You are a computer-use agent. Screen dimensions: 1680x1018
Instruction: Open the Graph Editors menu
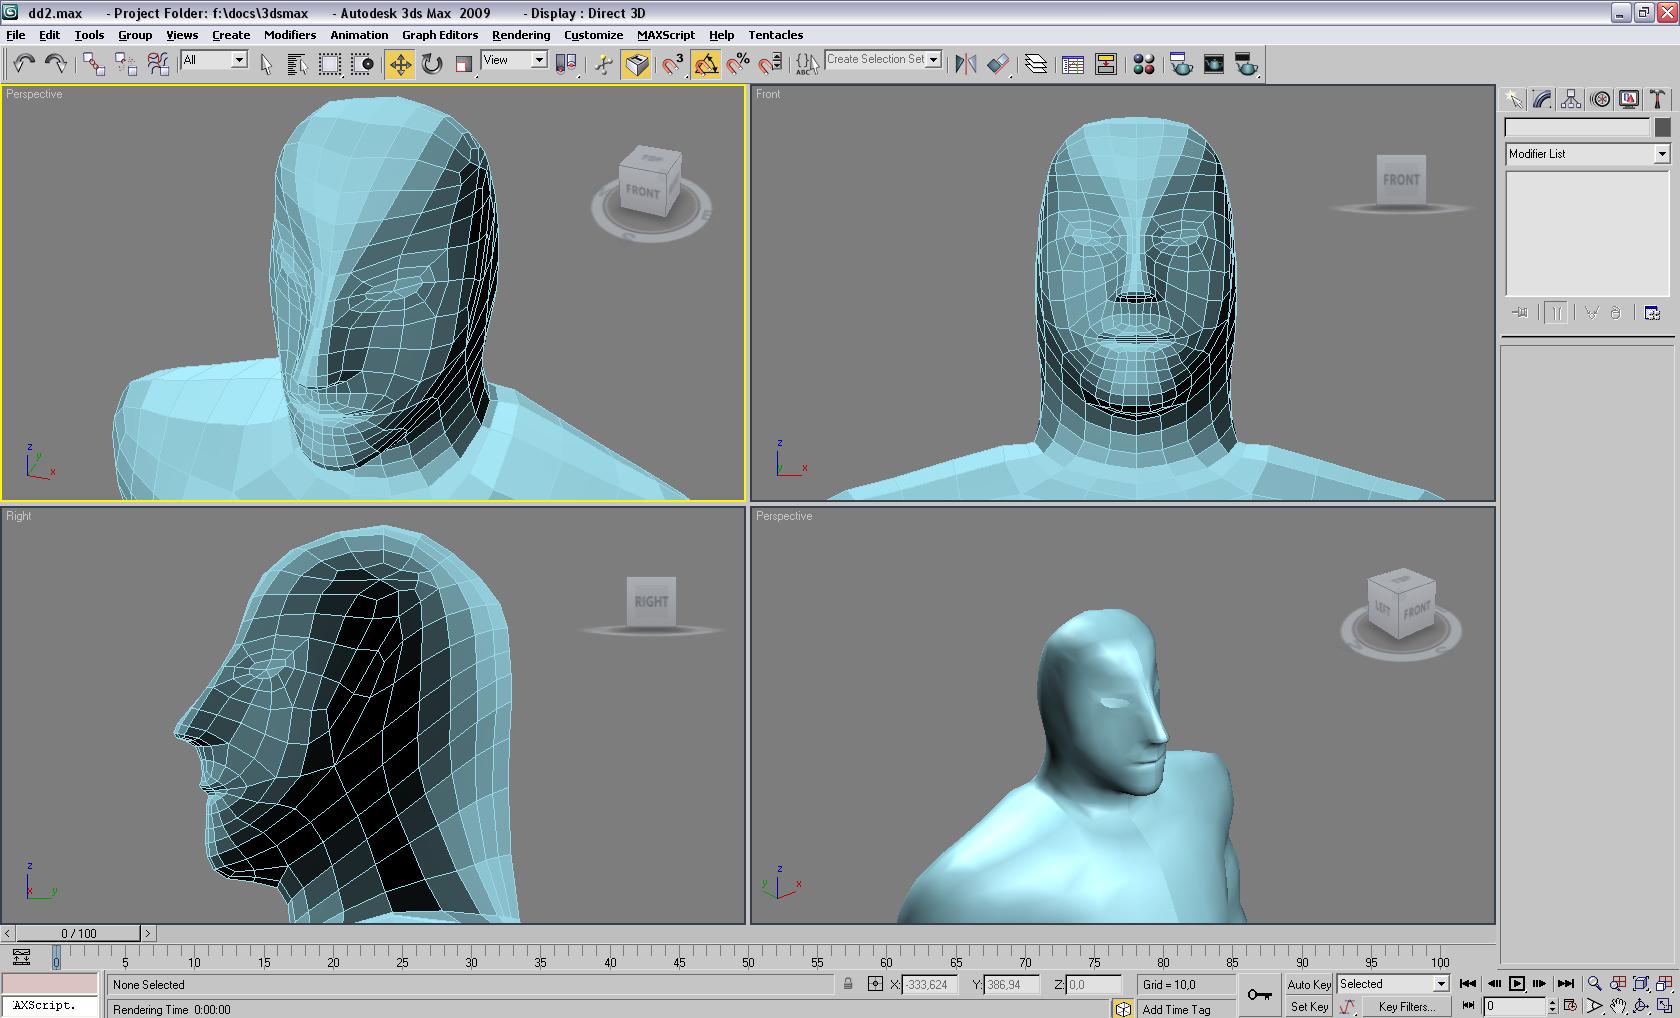[440, 35]
